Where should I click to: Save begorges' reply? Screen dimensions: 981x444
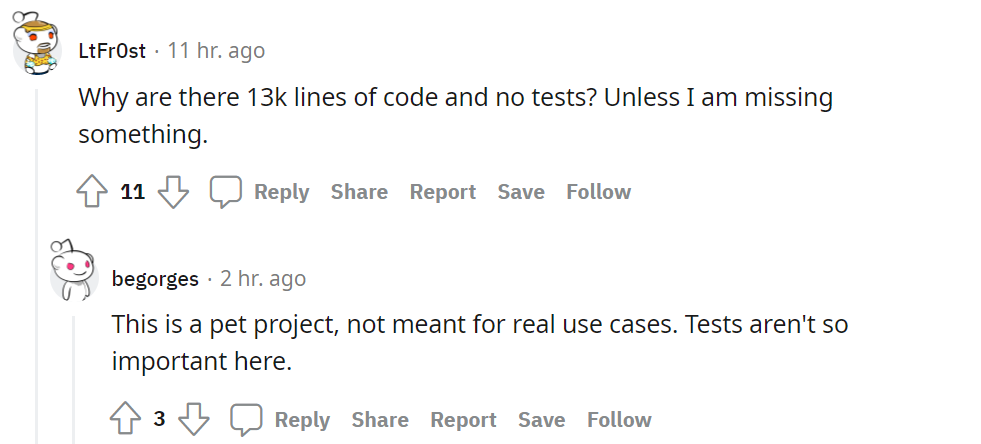(x=542, y=420)
